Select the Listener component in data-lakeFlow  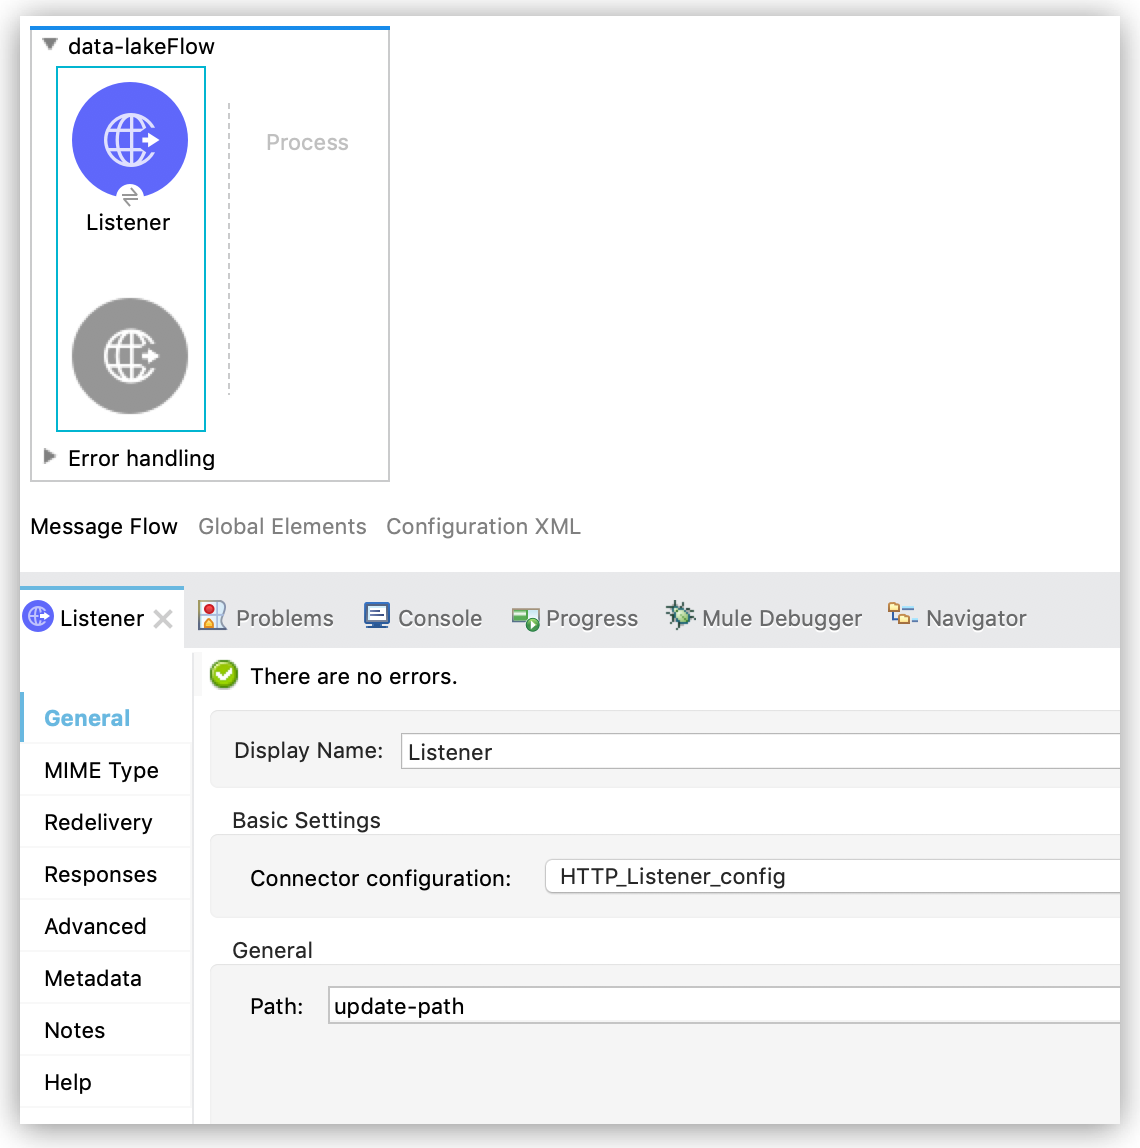129,139
